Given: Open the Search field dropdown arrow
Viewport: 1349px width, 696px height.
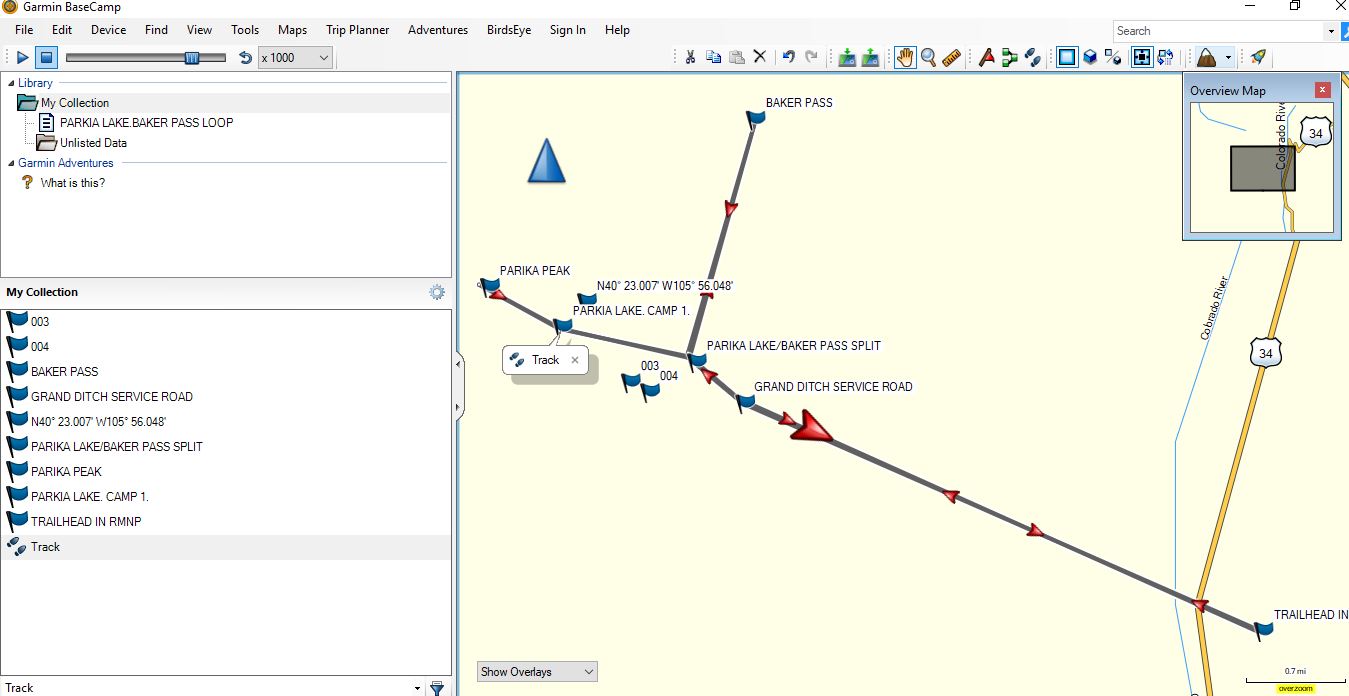Looking at the screenshot, I should pos(1331,31).
